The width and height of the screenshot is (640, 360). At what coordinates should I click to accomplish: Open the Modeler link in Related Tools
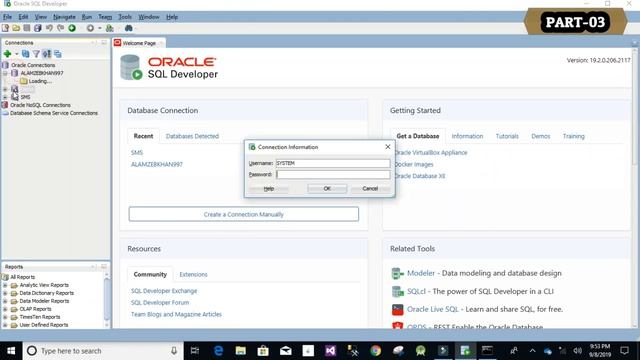pyautogui.click(x=421, y=273)
